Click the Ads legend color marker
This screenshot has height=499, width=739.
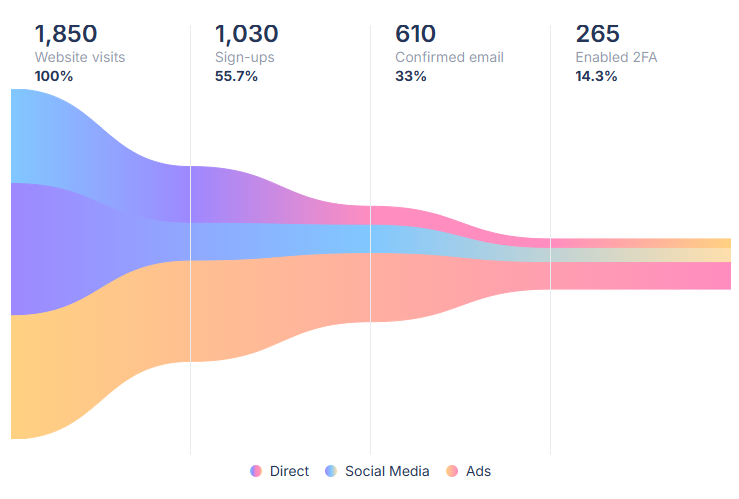pos(452,471)
